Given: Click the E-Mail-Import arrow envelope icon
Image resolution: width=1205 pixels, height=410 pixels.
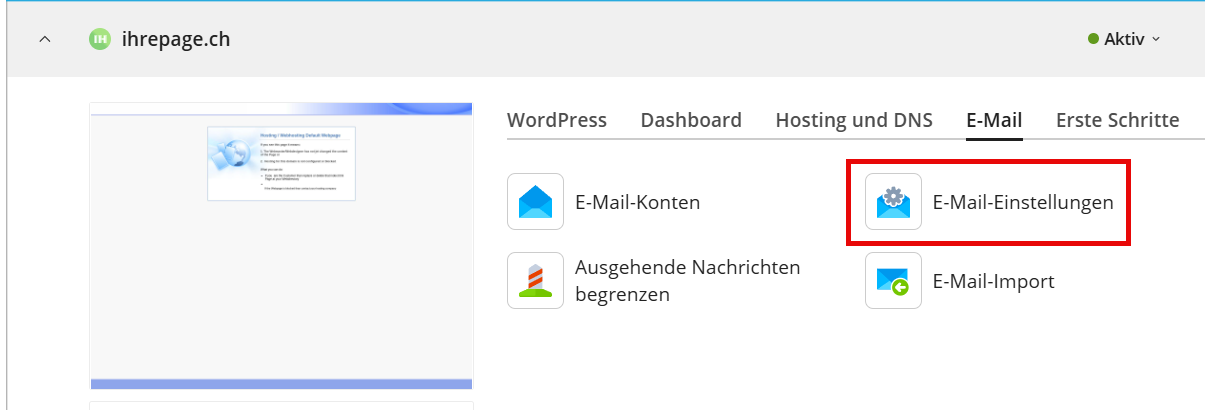Looking at the screenshot, I should [x=893, y=280].
